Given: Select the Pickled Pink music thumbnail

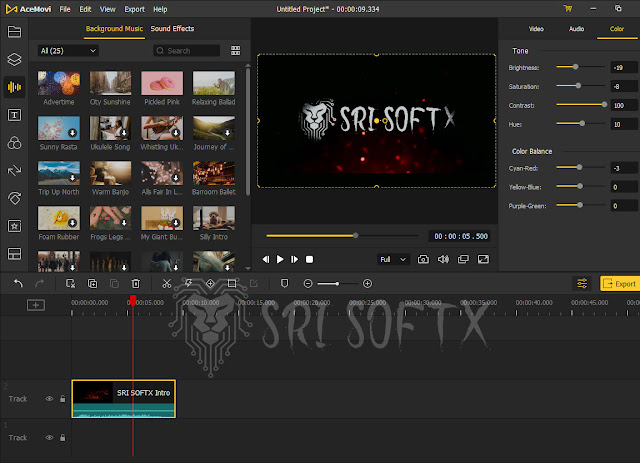Looking at the screenshot, I should click(x=162, y=83).
